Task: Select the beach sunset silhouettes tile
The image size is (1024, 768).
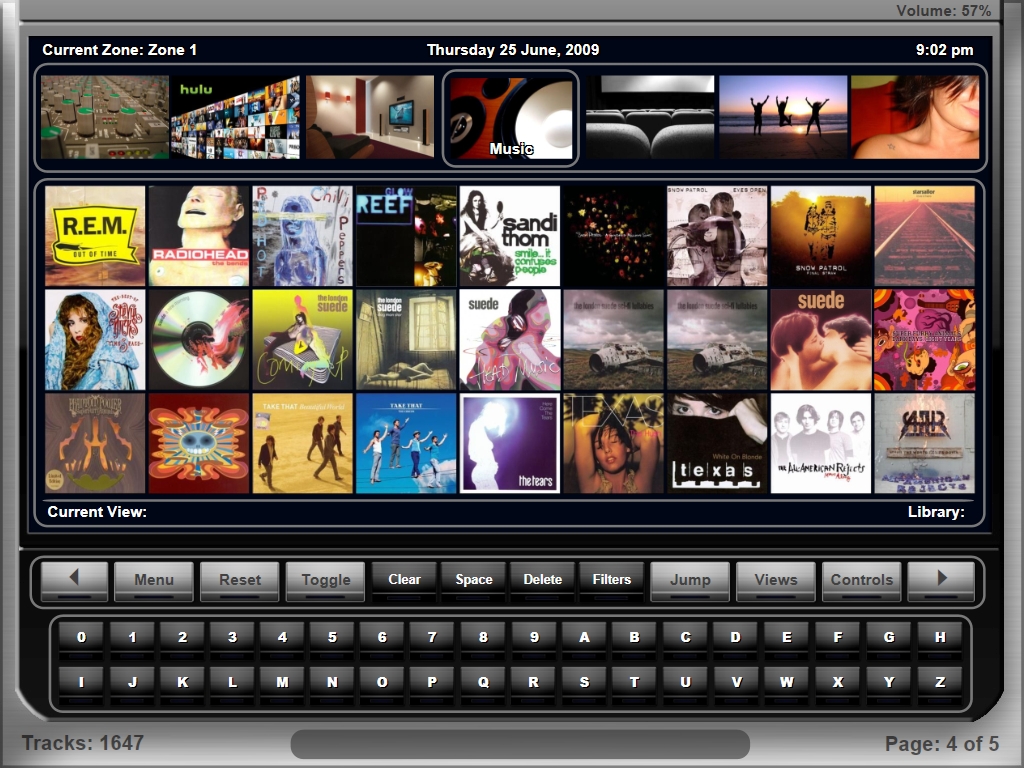Action: (x=783, y=117)
